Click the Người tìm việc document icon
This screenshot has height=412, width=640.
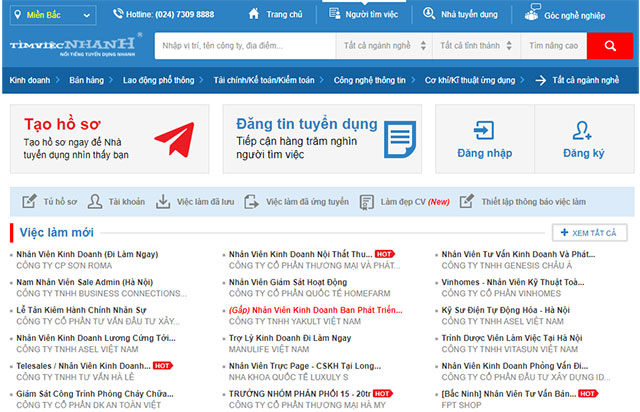[335, 13]
